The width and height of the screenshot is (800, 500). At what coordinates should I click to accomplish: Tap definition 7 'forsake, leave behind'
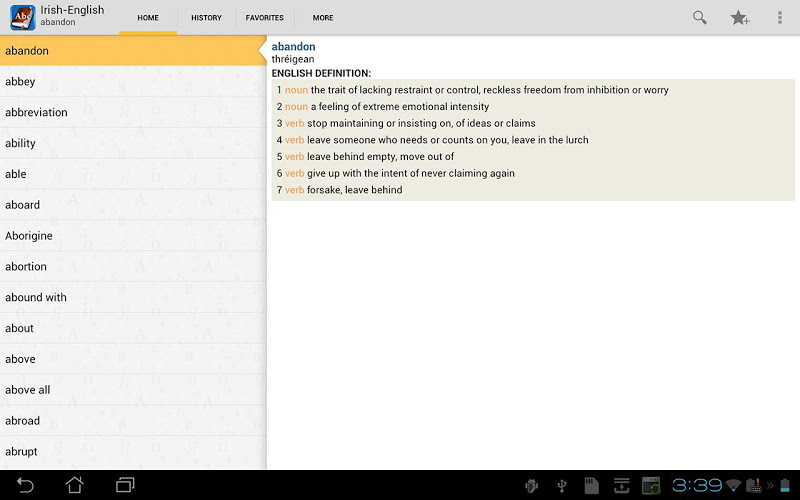tap(339, 190)
